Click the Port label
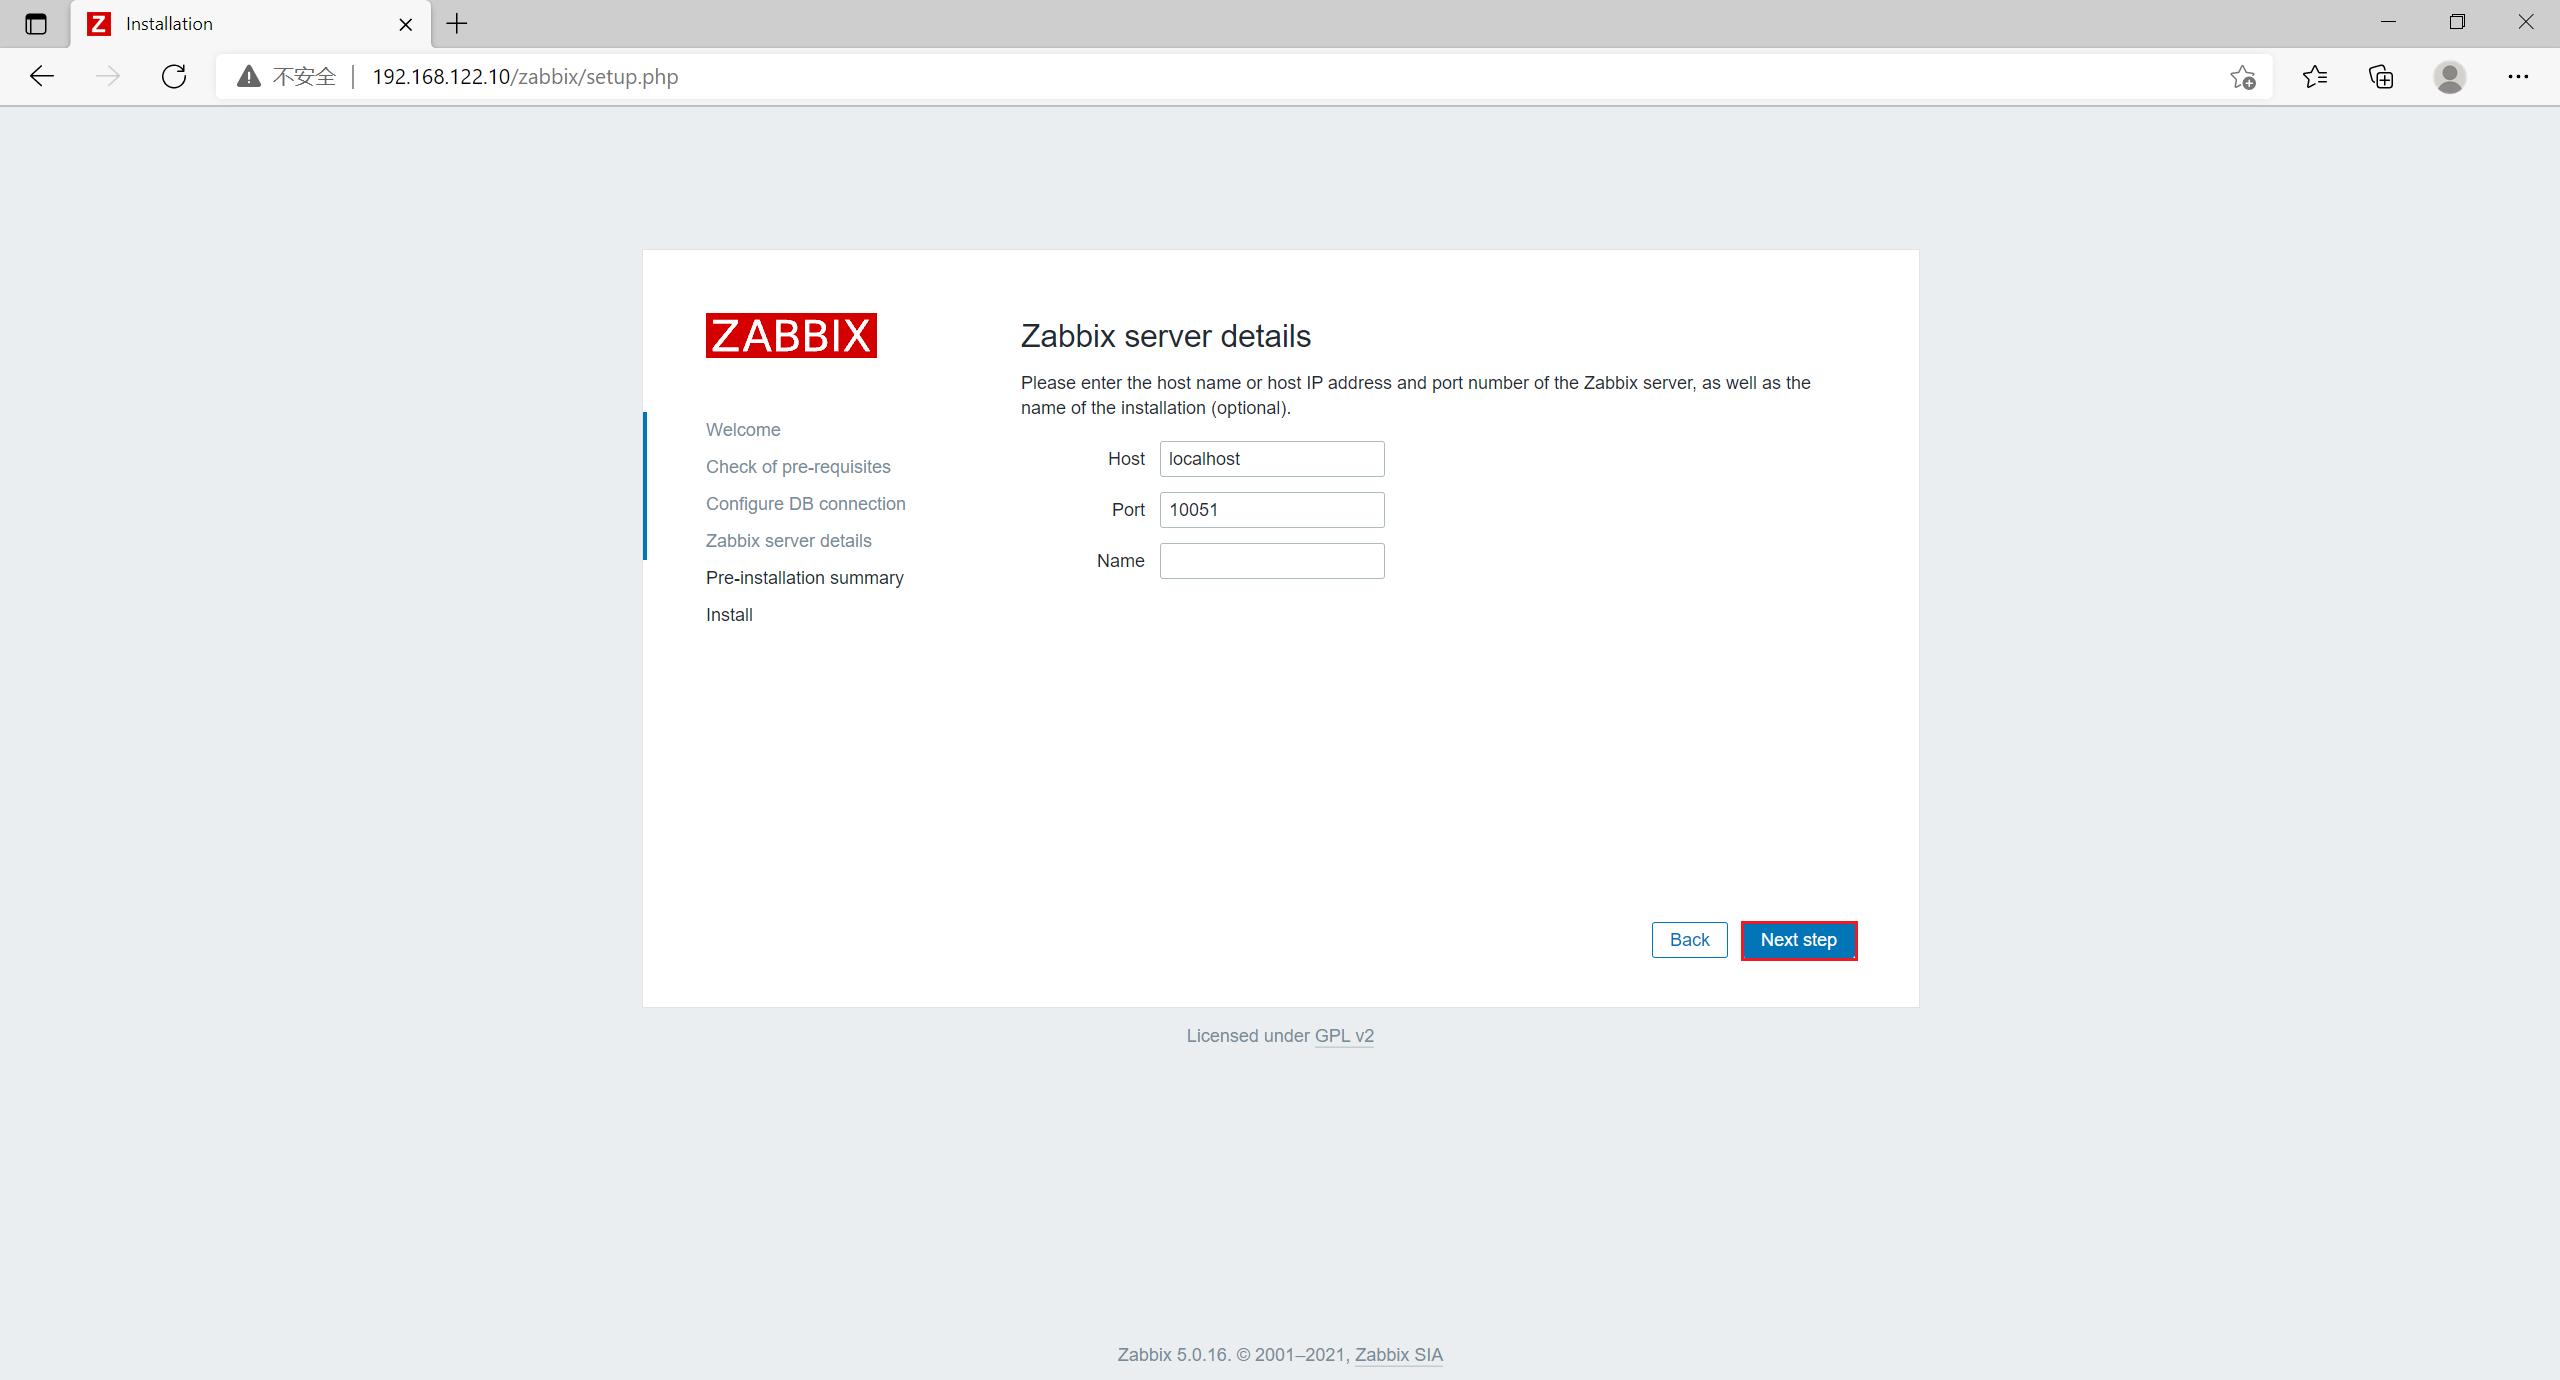The height and width of the screenshot is (1380, 2560). pos(1128,510)
